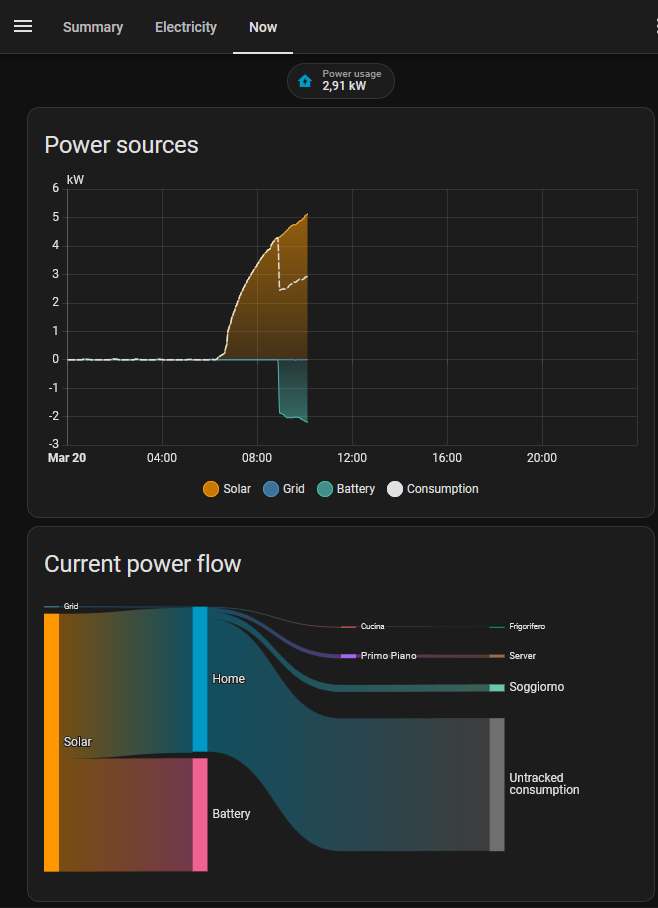
Task: Toggle Solar series in chart legend
Action: click(227, 489)
